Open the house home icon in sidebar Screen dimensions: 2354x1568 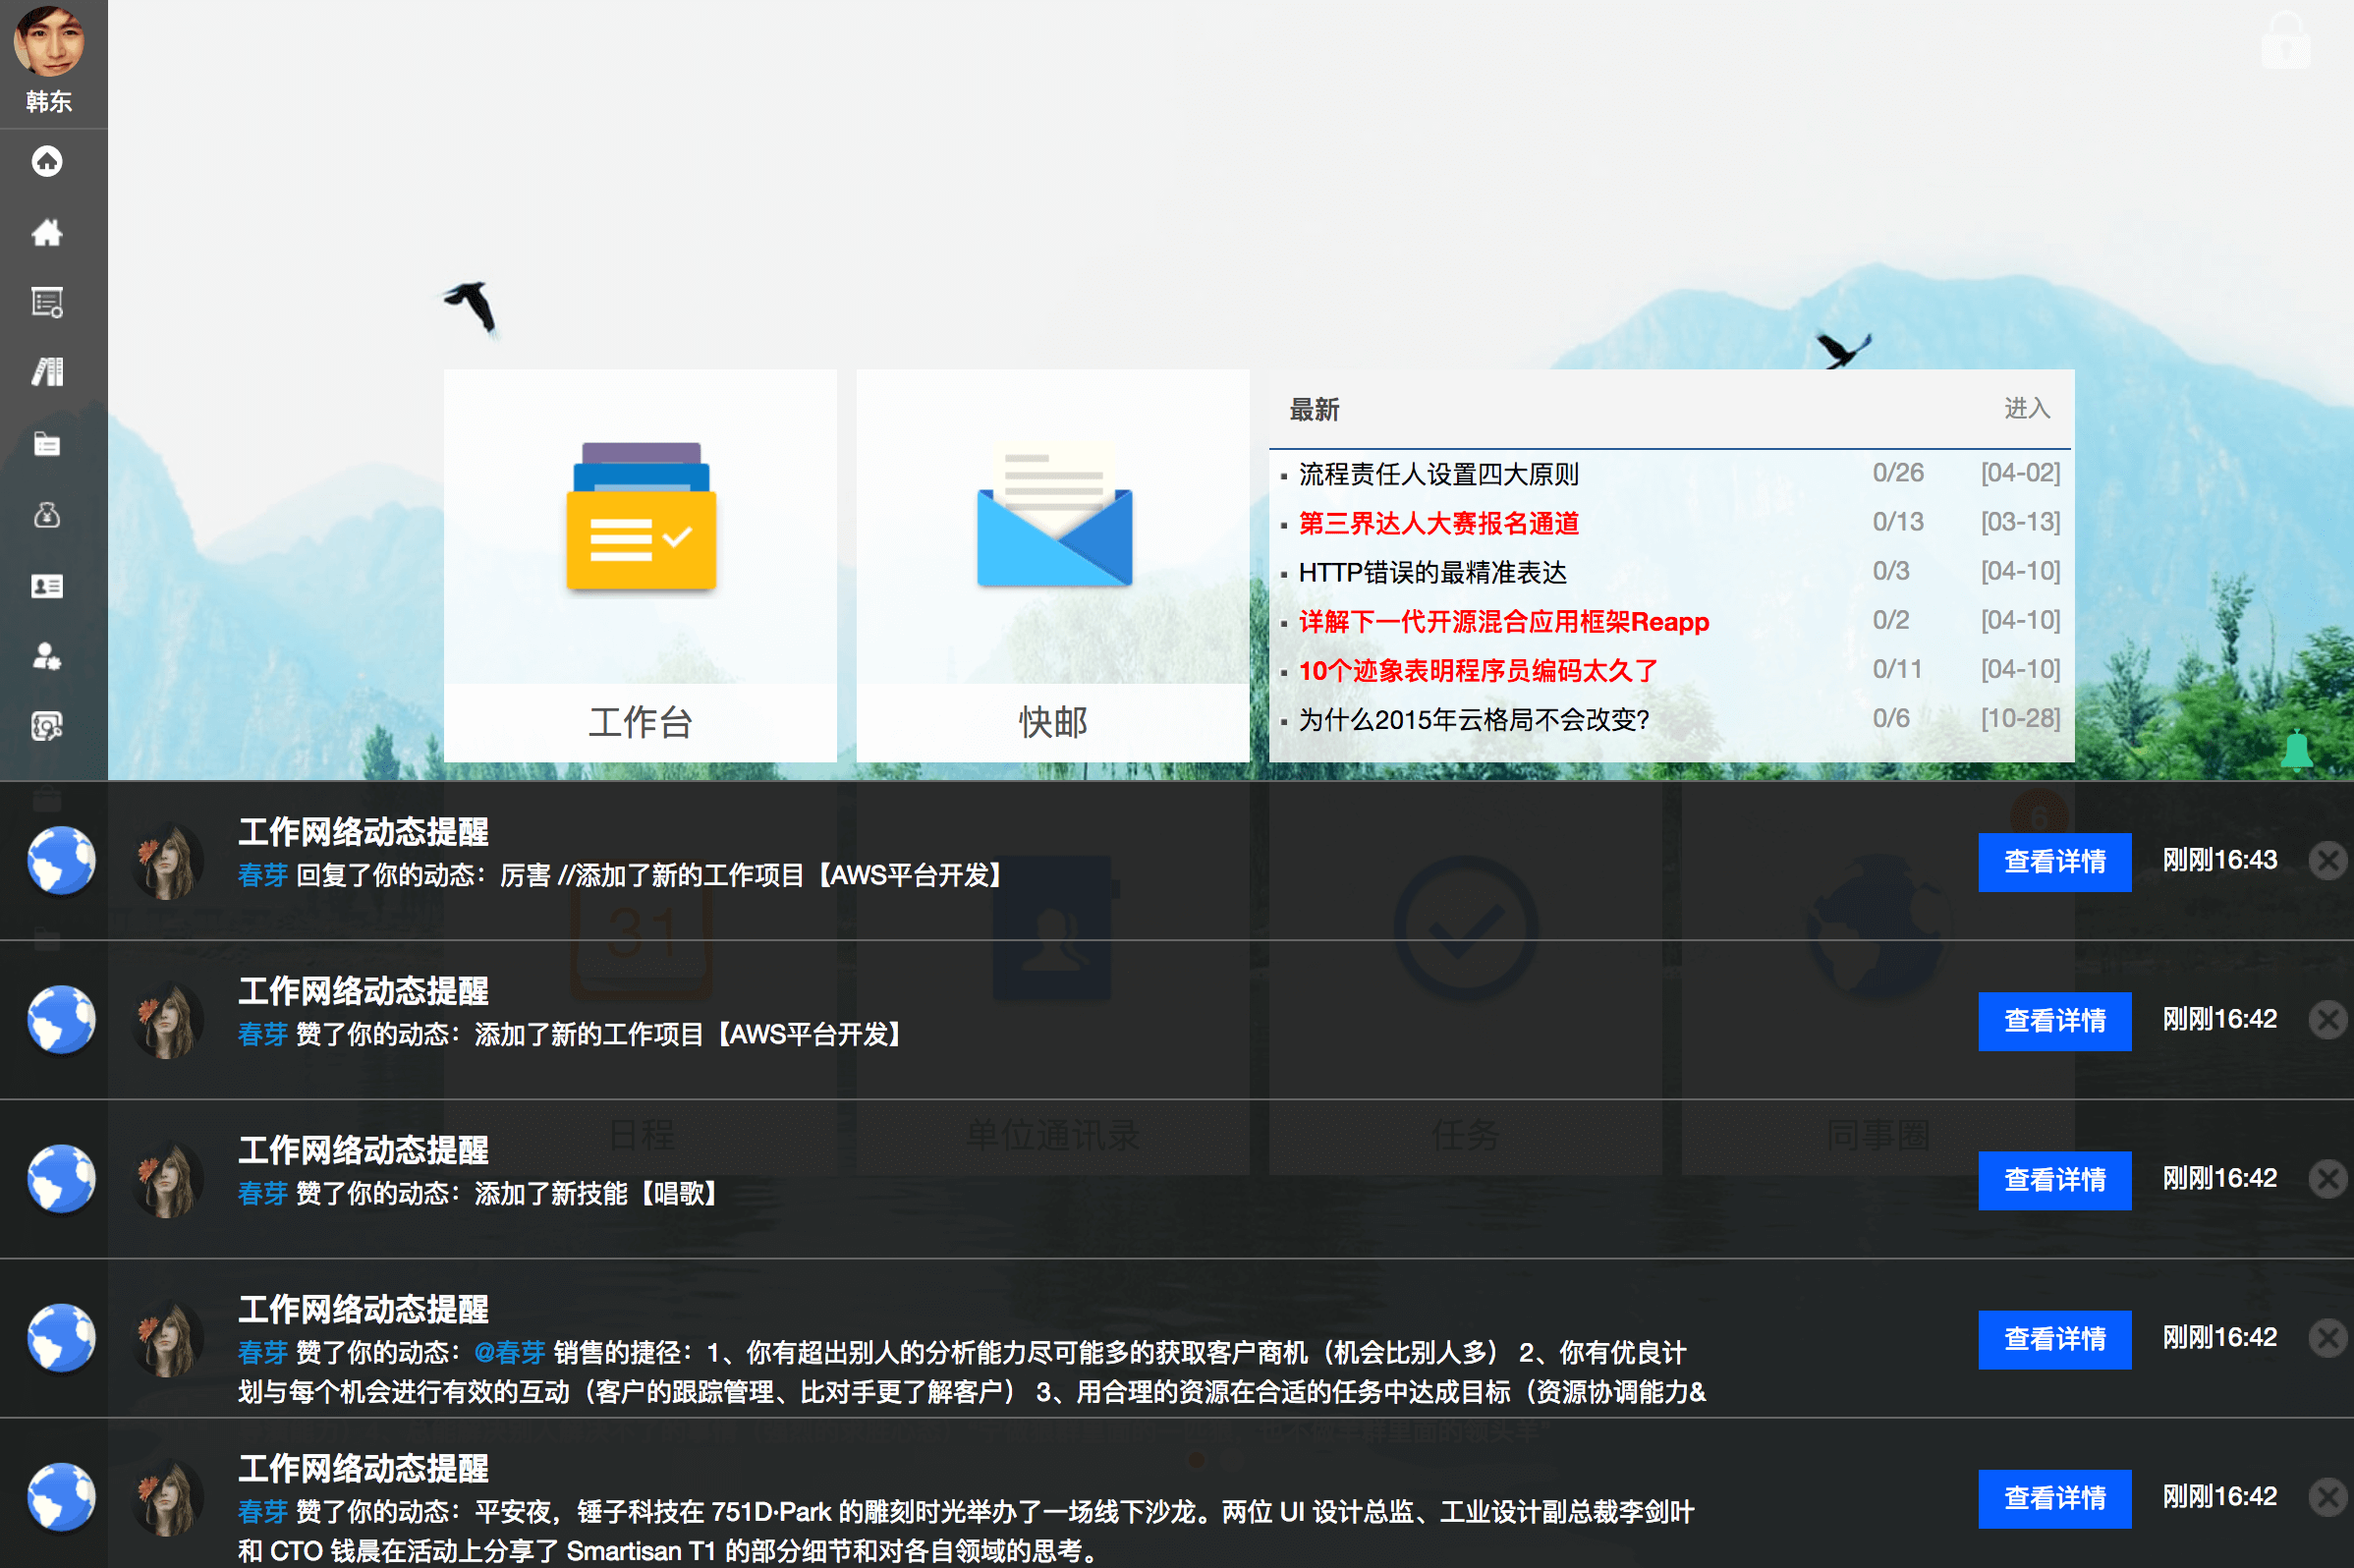(47, 232)
